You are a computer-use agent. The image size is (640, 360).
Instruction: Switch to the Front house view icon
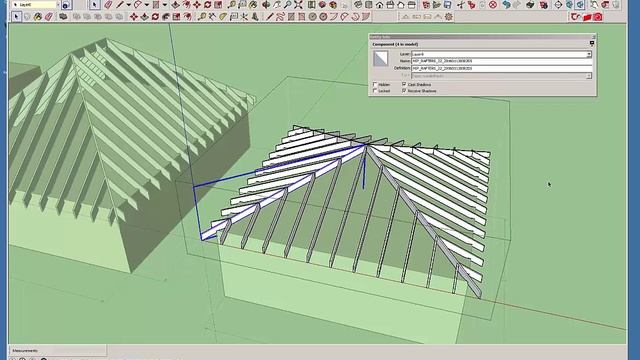click(x=380, y=5)
